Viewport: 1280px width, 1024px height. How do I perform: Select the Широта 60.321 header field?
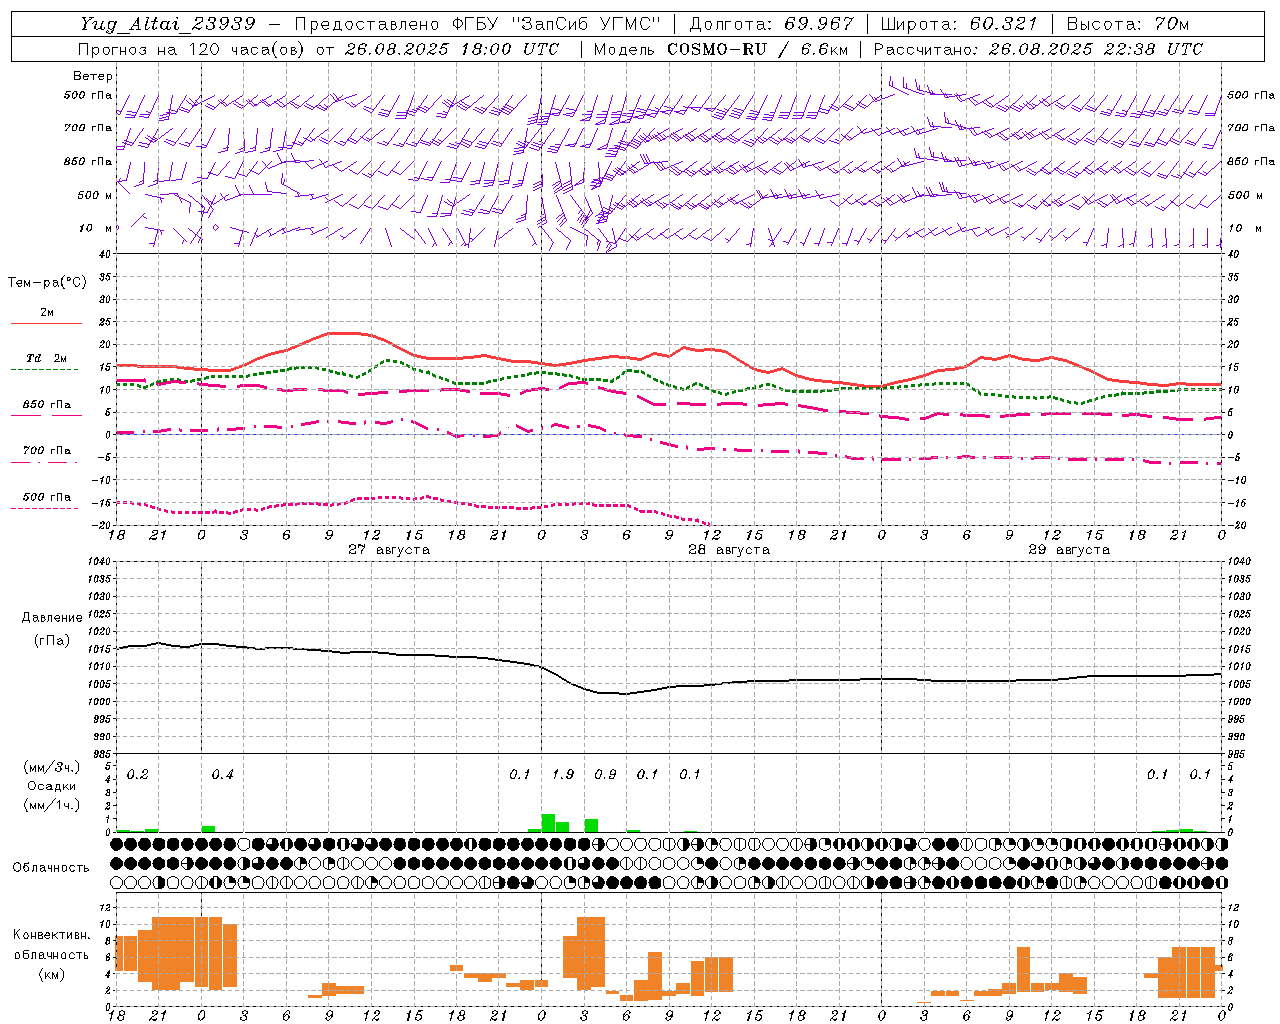coord(959,24)
